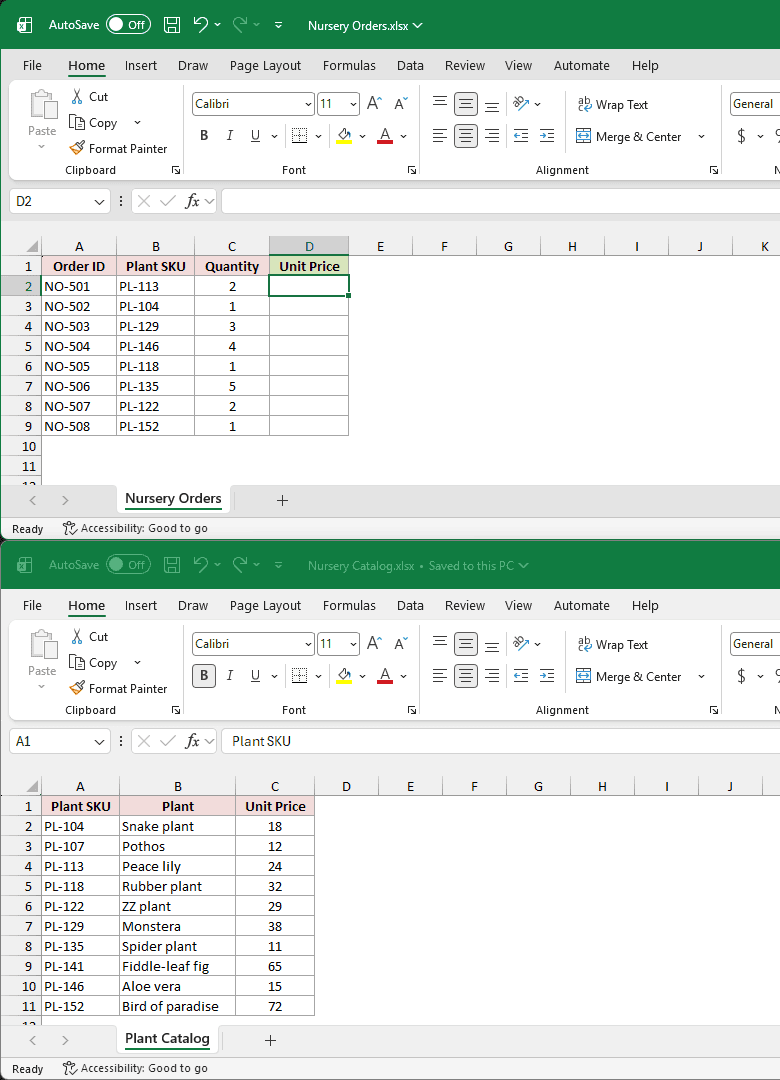Image resolution: width=780 pixels, height=1080 pixels.
Task: Click Format Painter in Nursery Orders ribbon
Action: [119, 149]
